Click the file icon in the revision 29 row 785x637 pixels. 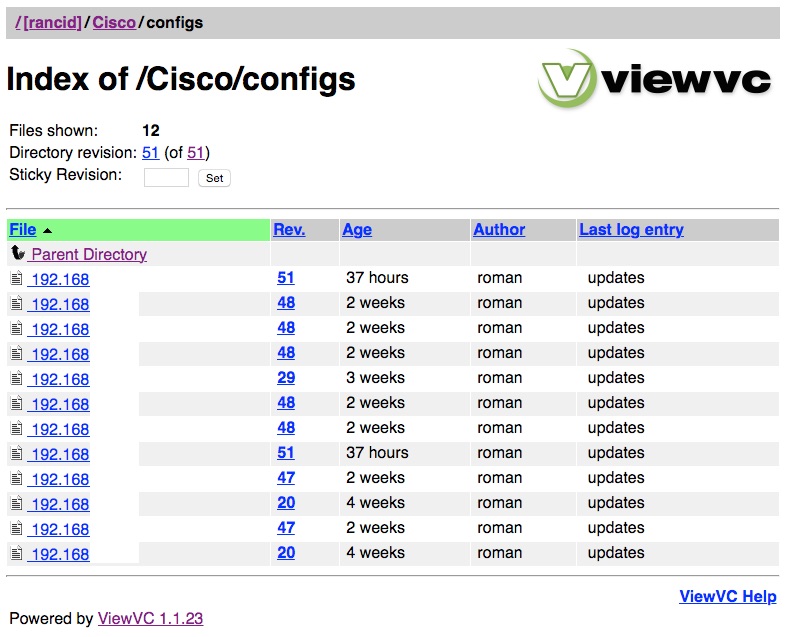(x=16, y=379)
